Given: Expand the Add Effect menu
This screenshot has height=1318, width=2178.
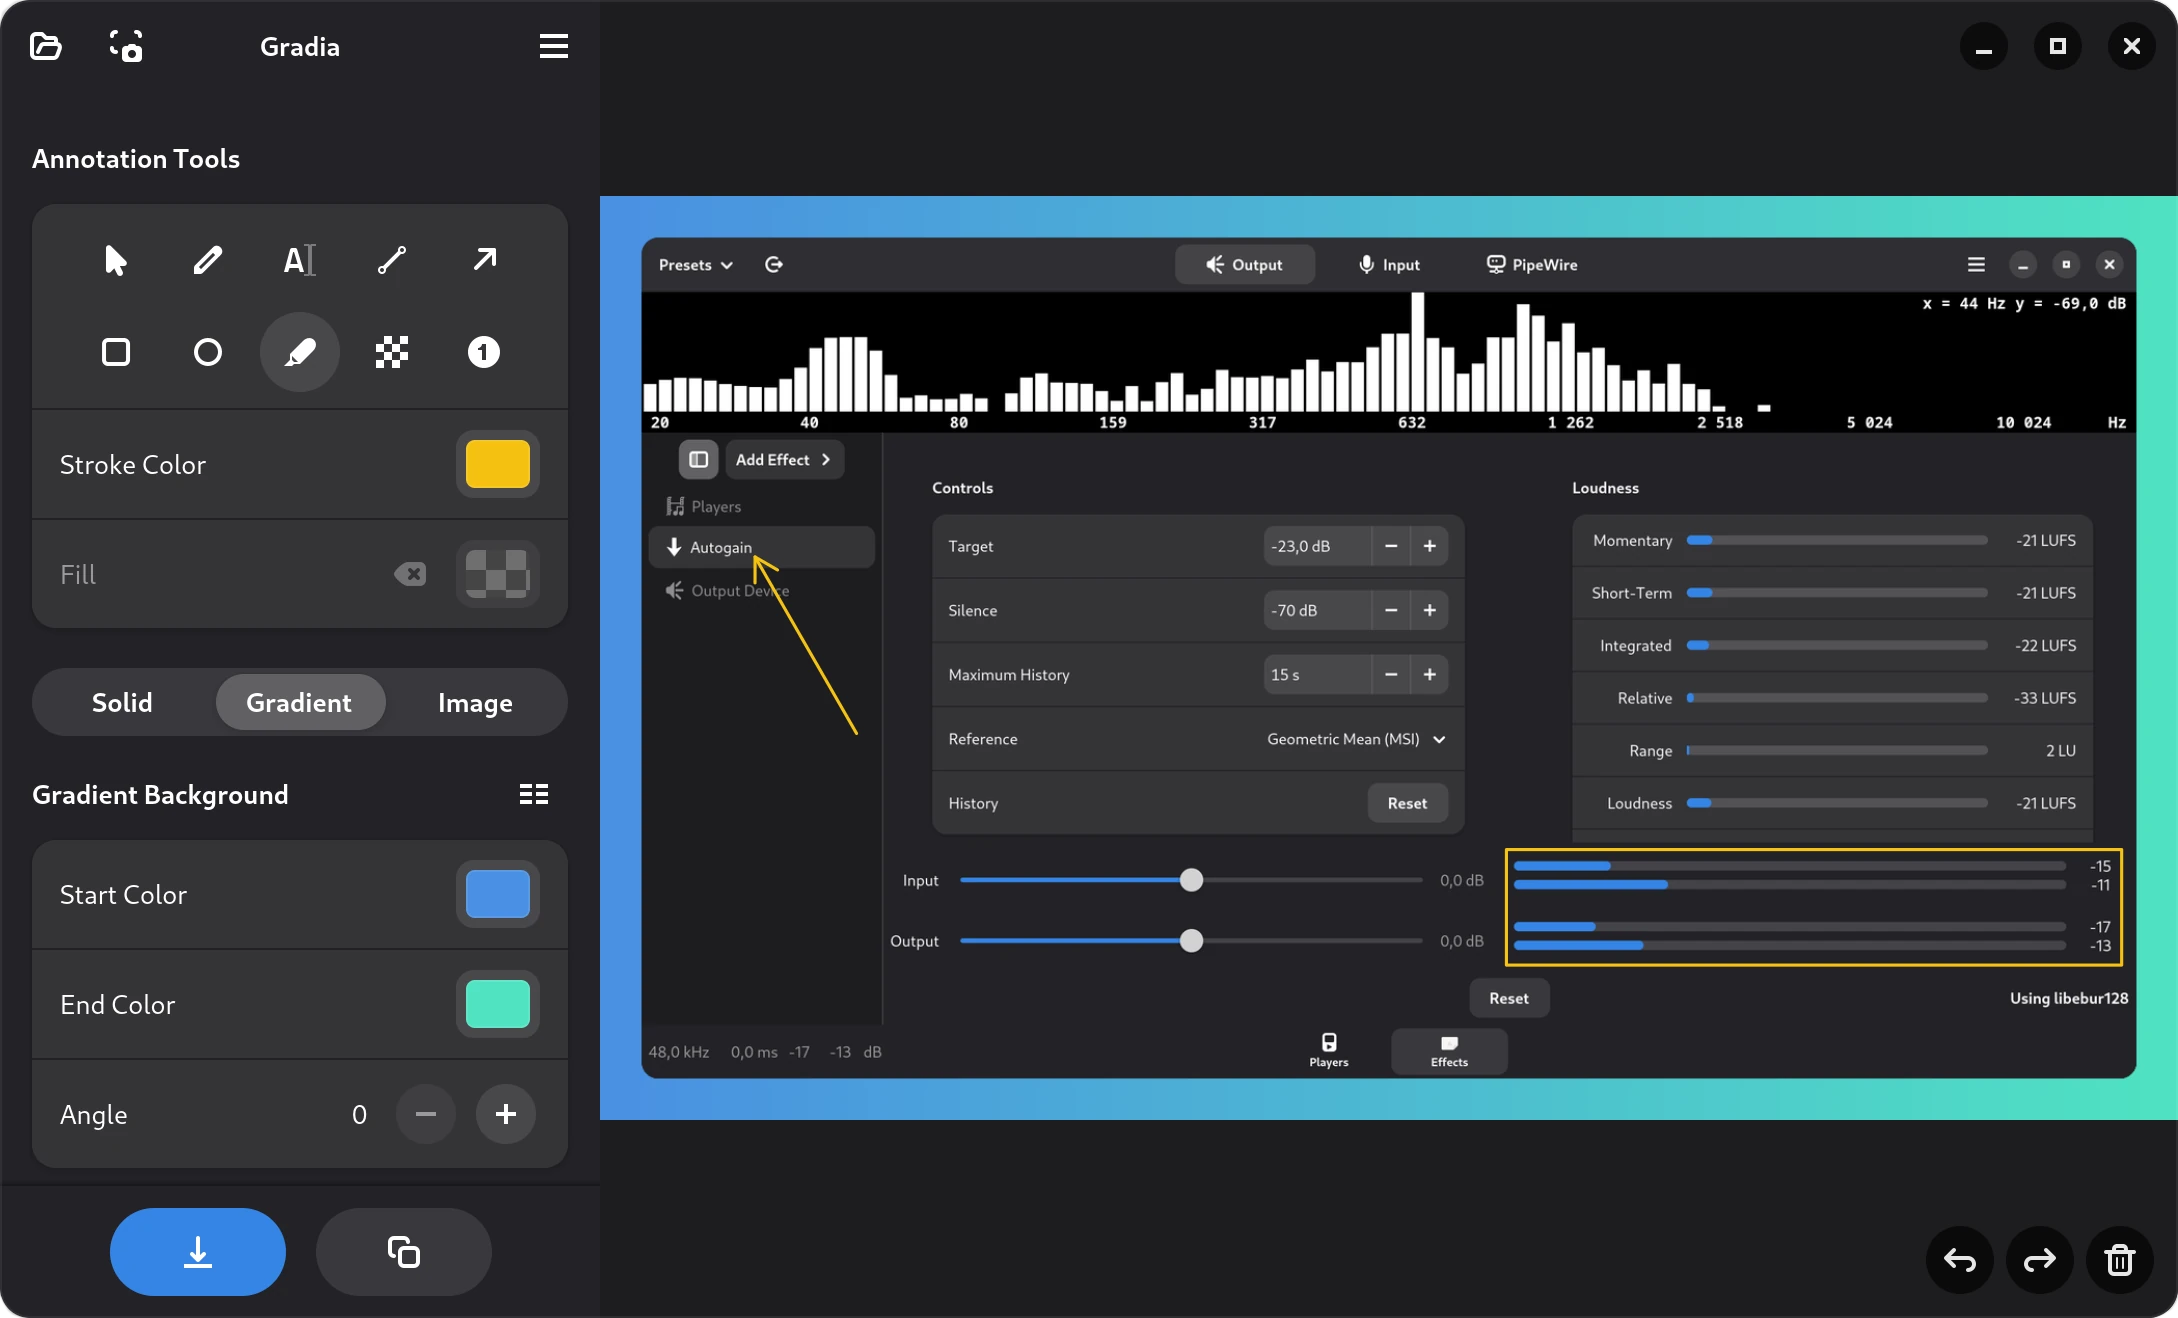Looking at the screenshot, I should click(x=784, y=460).
